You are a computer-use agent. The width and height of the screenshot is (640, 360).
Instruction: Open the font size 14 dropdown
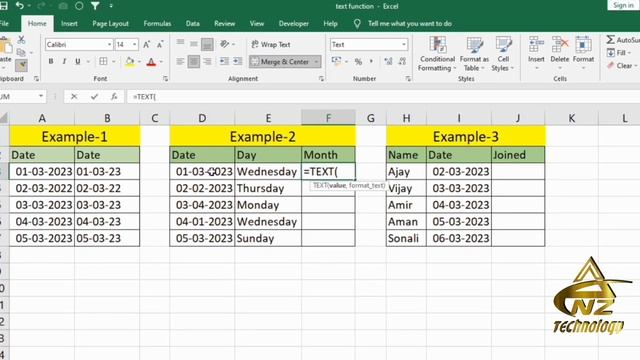pyautogui.click(x=134, y=44)
